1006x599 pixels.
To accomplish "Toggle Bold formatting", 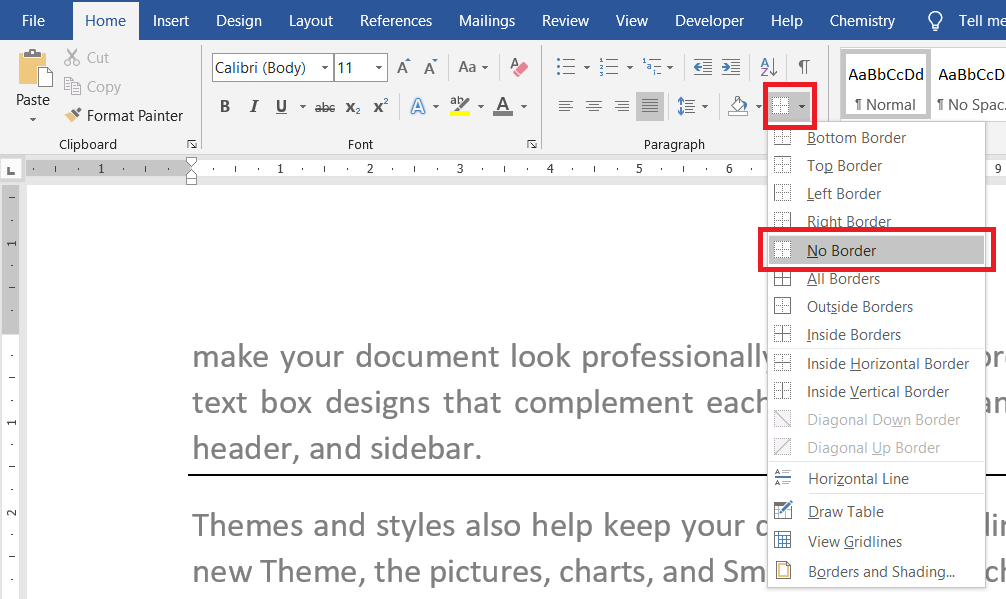I will (225, 106).
